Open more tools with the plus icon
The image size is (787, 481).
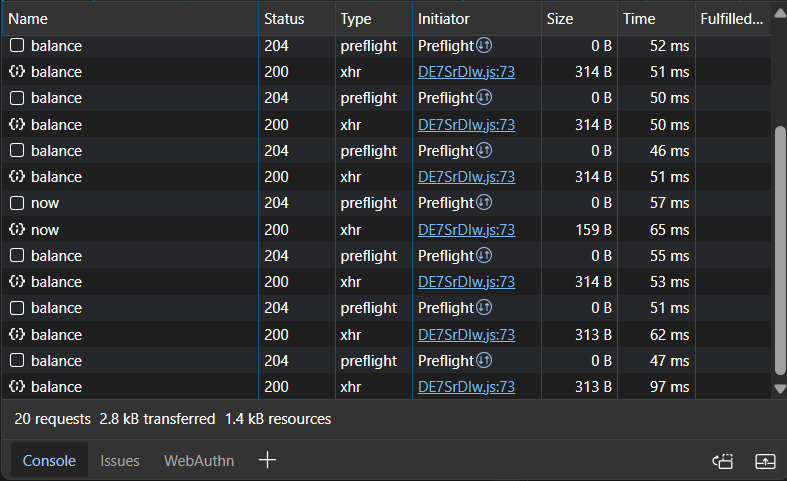[x=268, y=460]
